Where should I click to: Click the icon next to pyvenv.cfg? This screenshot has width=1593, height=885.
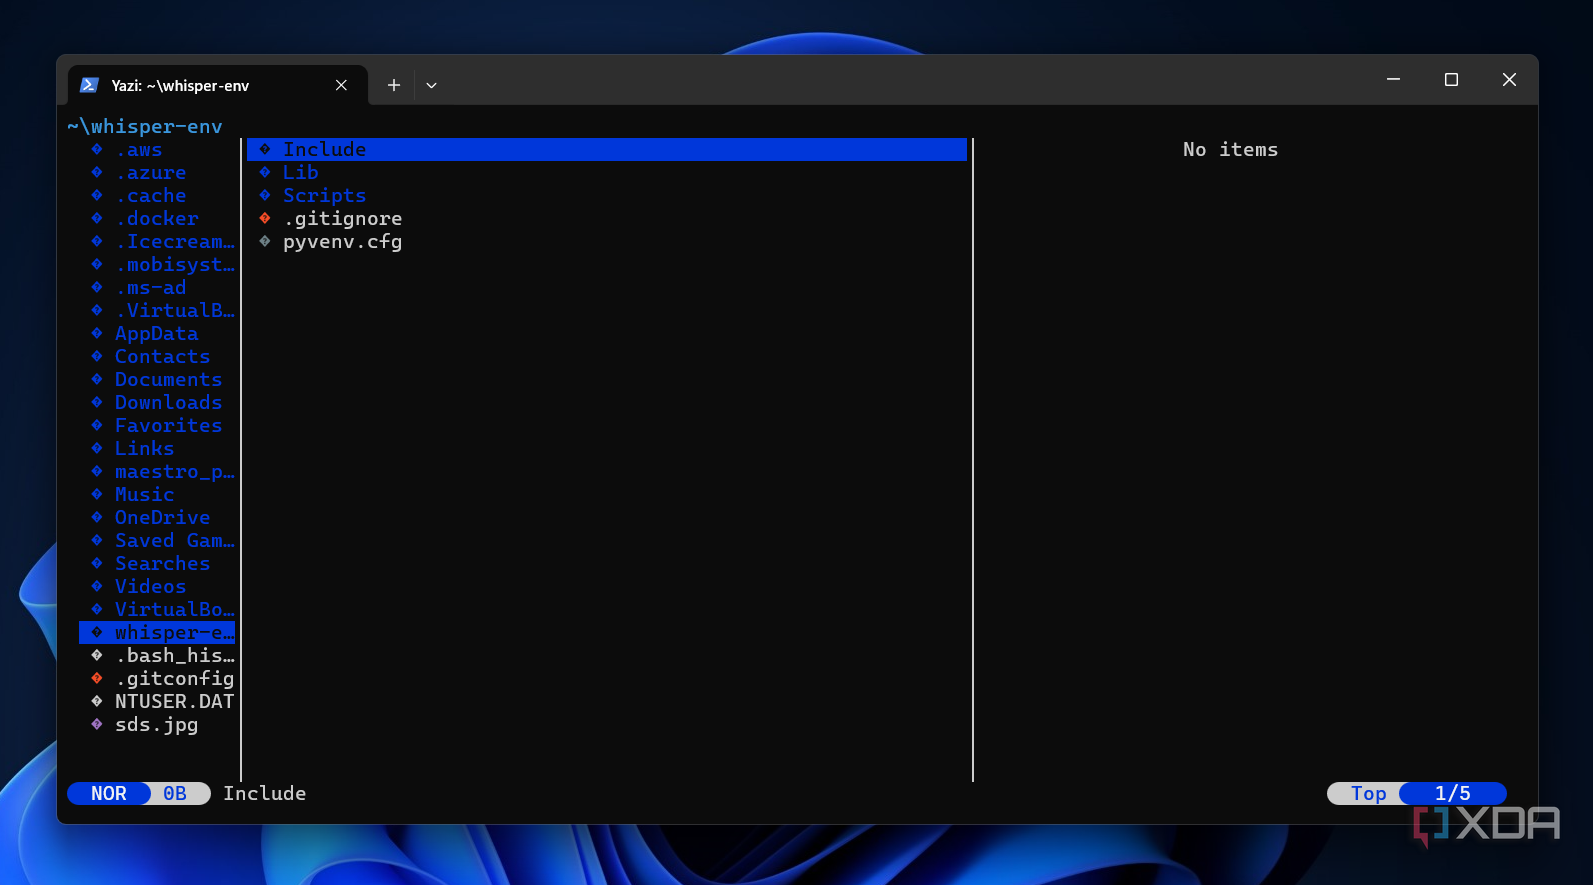265,241
